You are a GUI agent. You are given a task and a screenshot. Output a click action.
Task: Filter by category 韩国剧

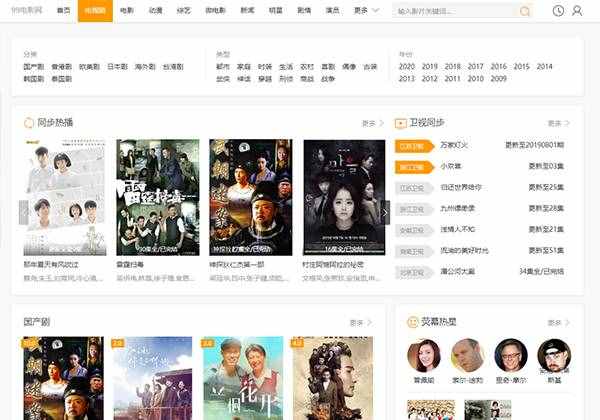(x=34, y=79)
